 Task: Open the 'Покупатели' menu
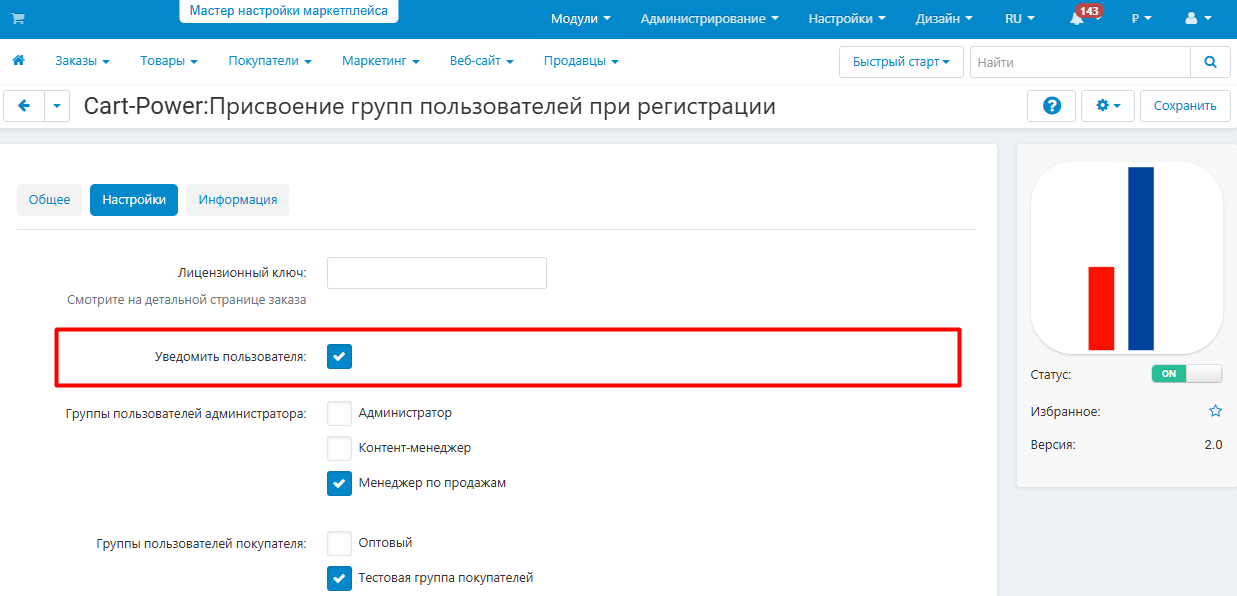click(270, 62)
